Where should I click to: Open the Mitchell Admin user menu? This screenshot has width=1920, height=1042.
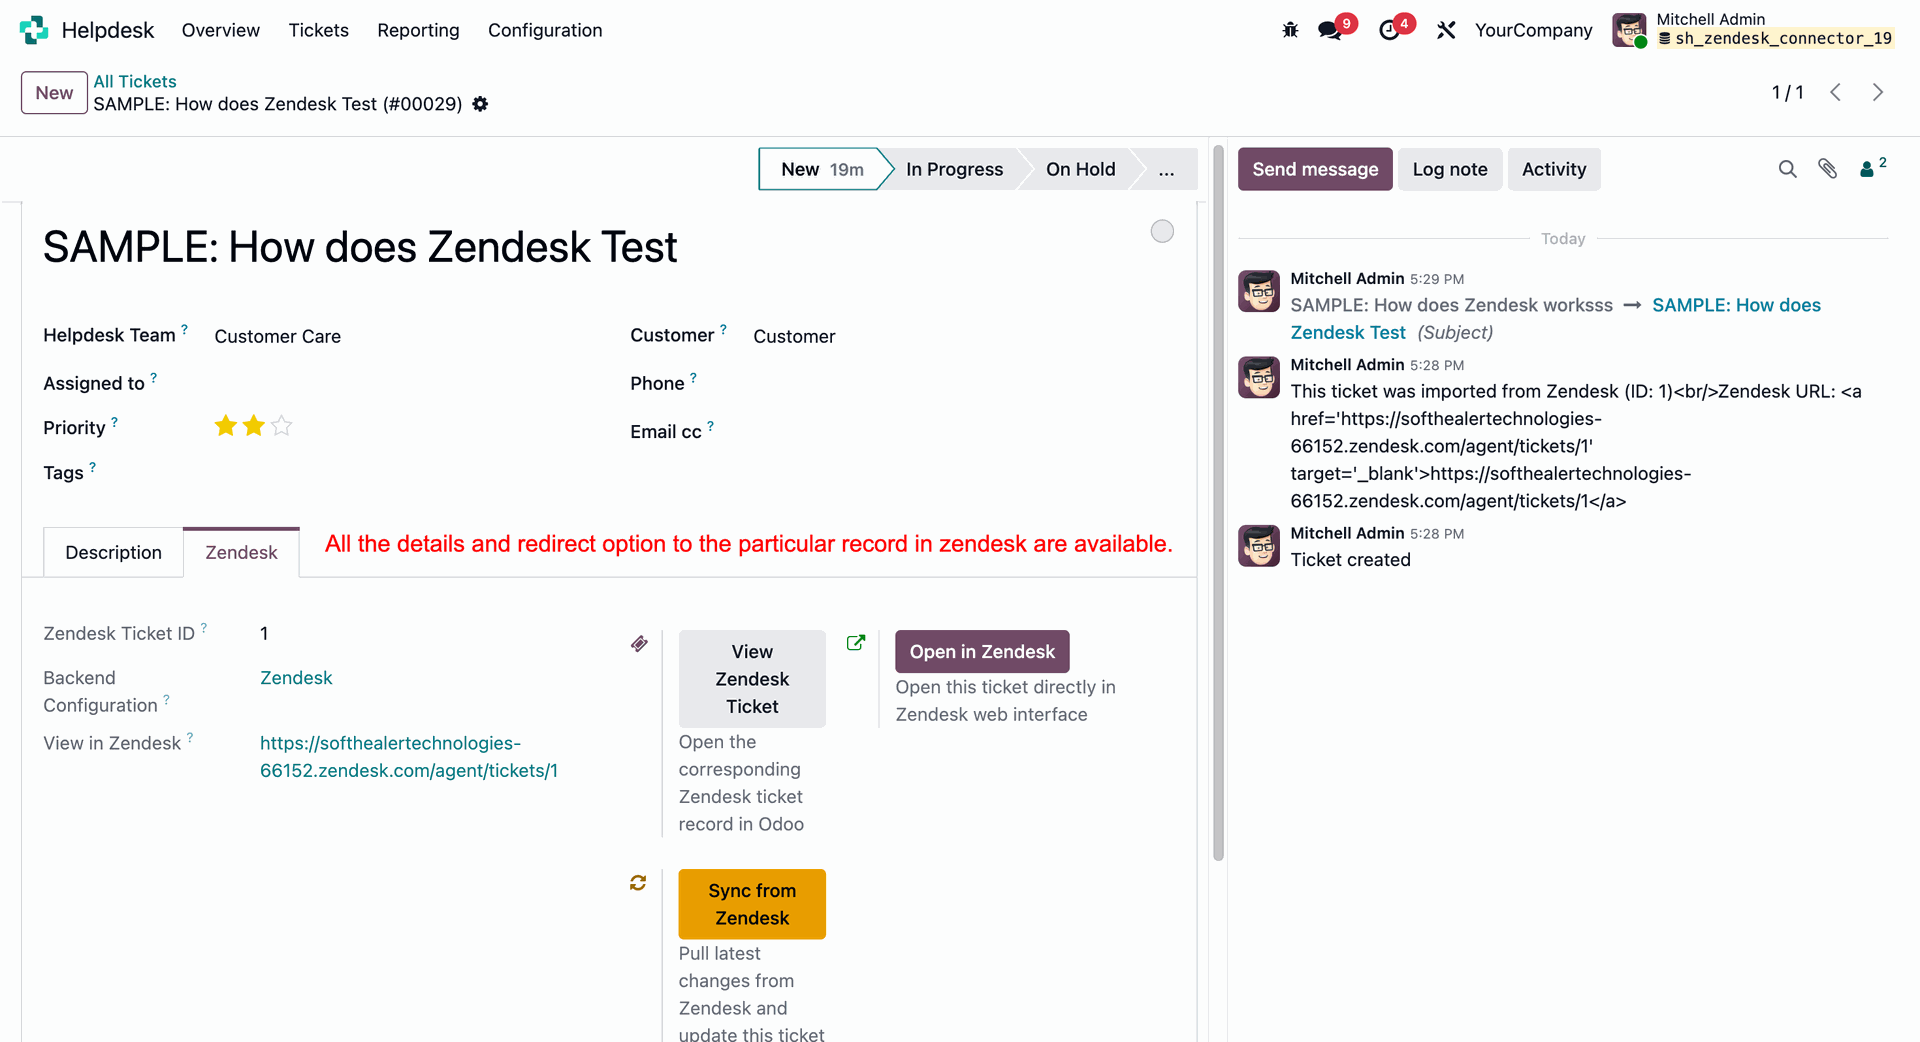click(1754, 30)
